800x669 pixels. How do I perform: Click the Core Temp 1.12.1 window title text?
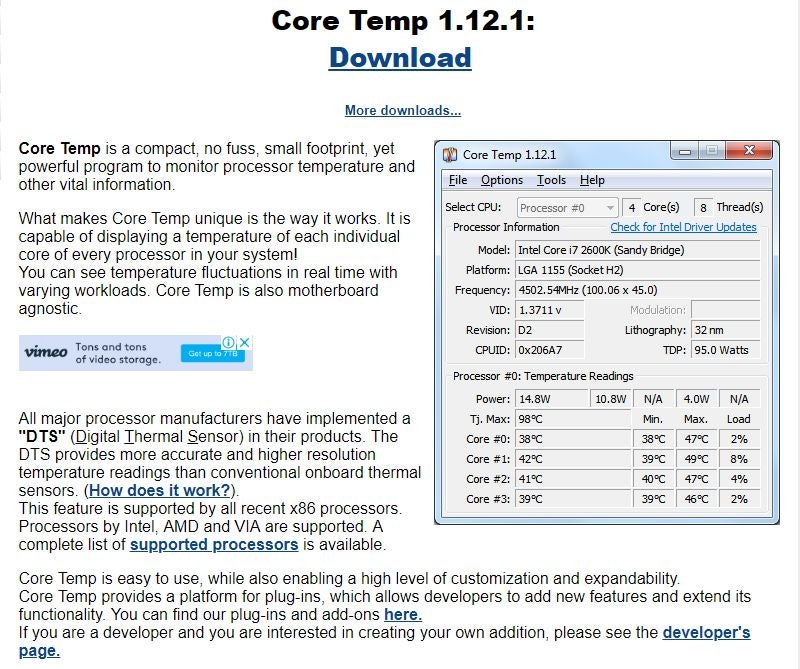[x=509, y=155]
